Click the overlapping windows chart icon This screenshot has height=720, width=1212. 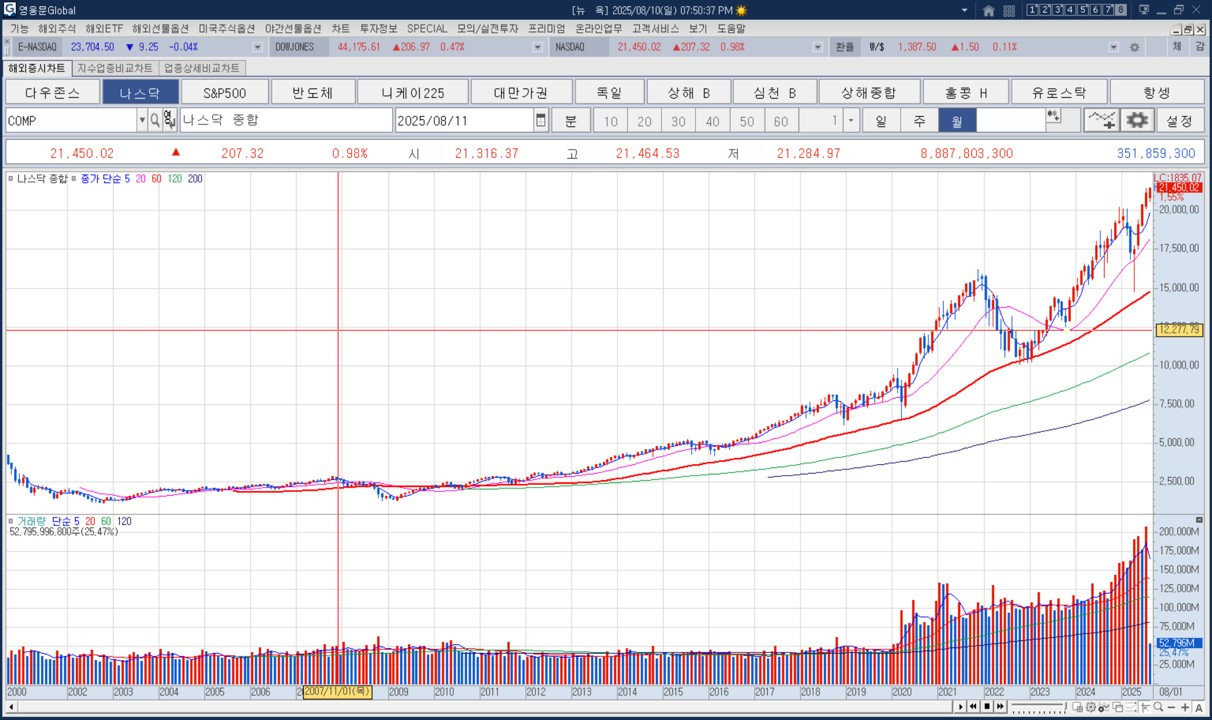coord(1117,706)
